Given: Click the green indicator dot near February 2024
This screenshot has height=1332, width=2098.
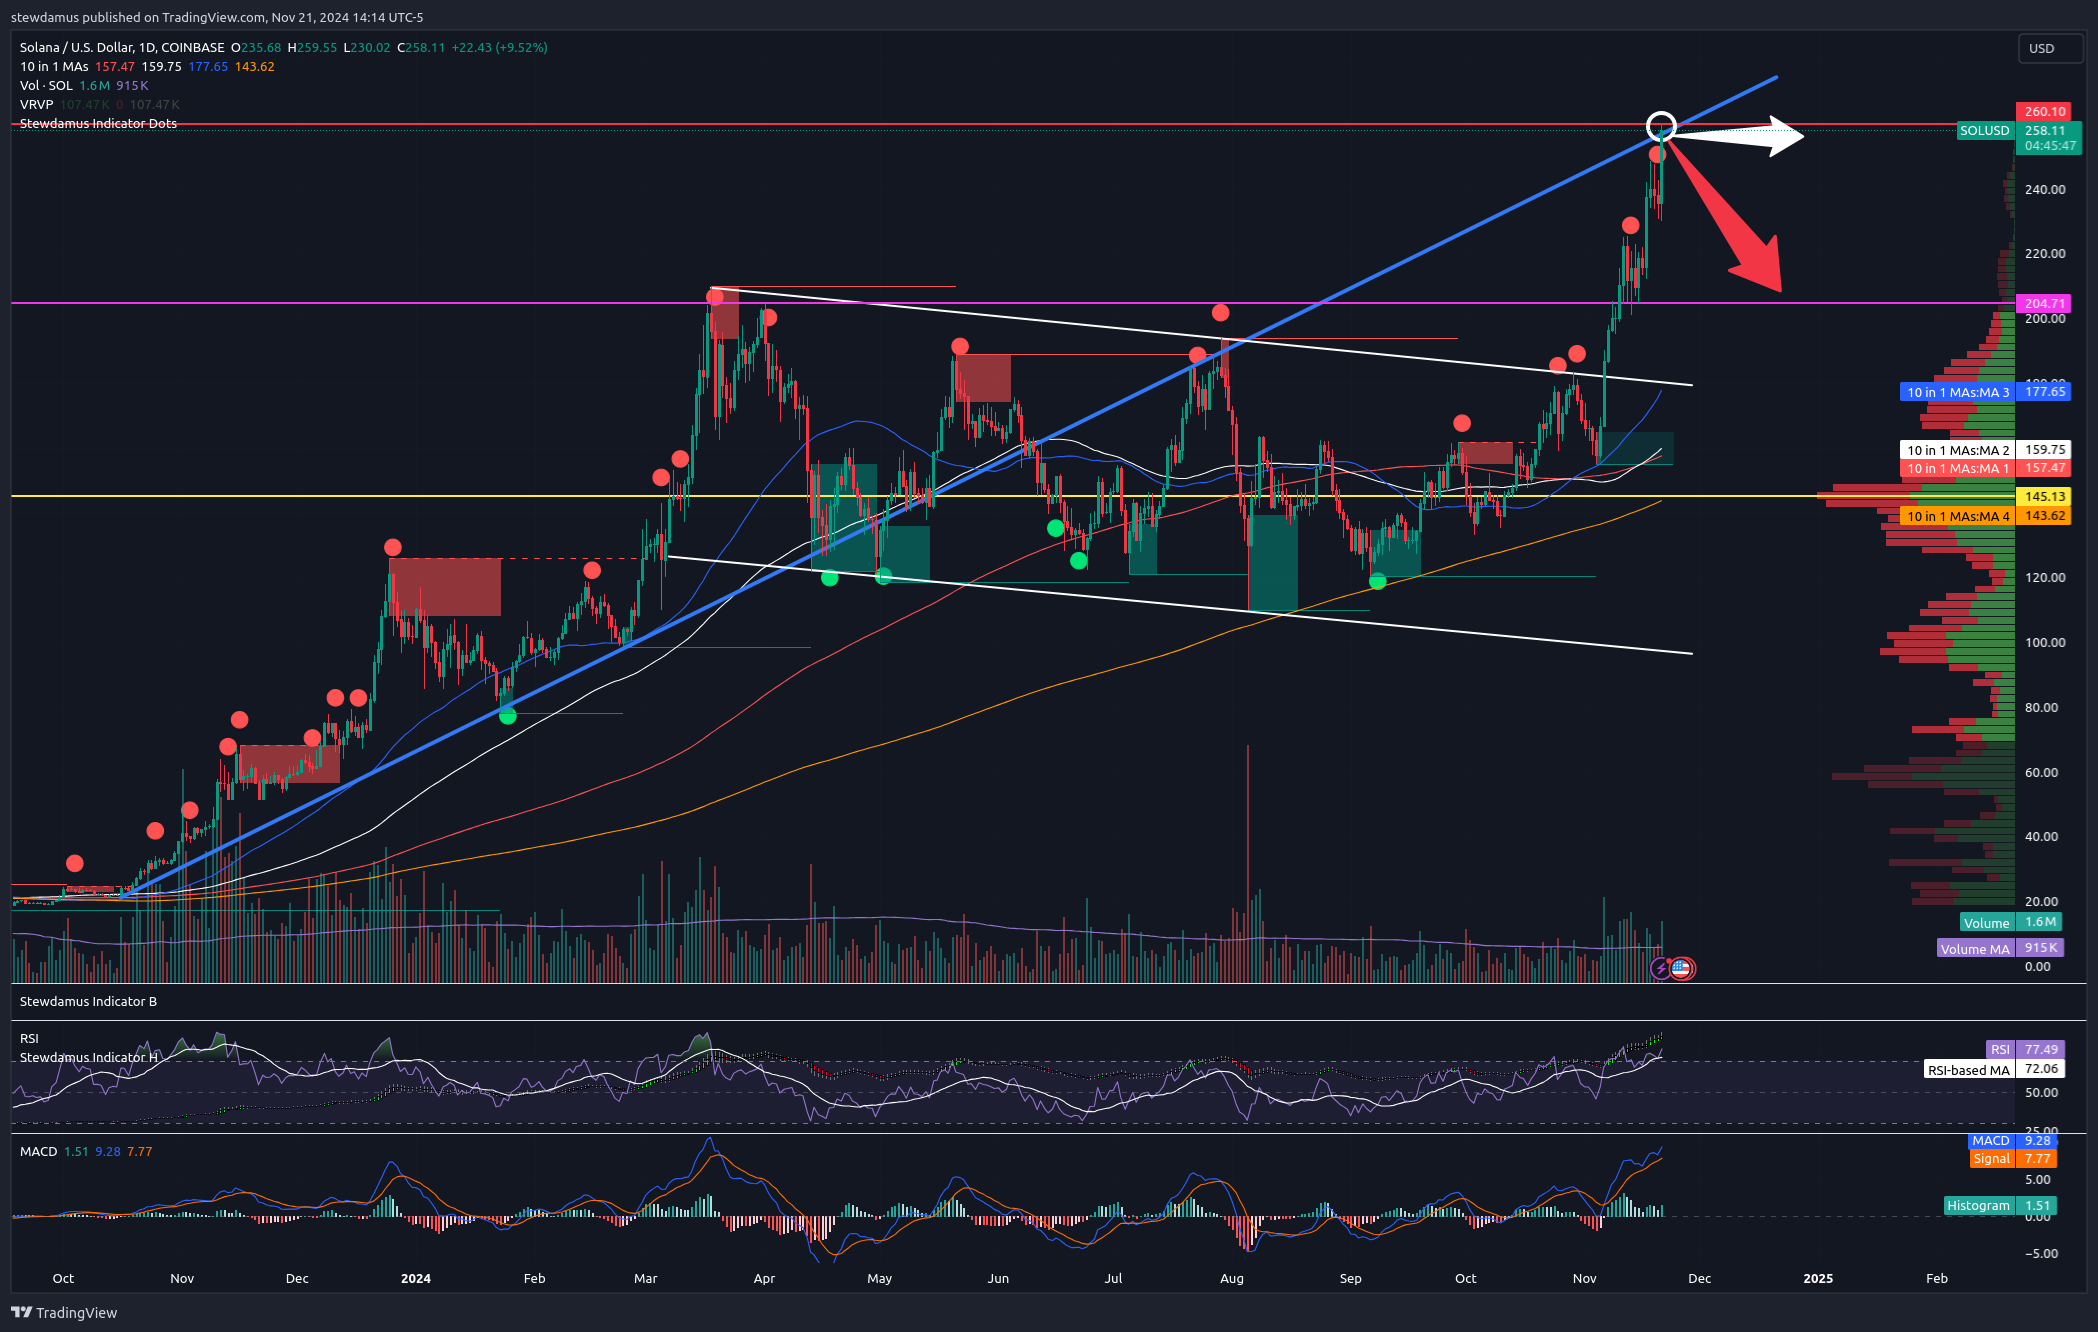Looking at the screenshot, I should (x=508, y=715).
